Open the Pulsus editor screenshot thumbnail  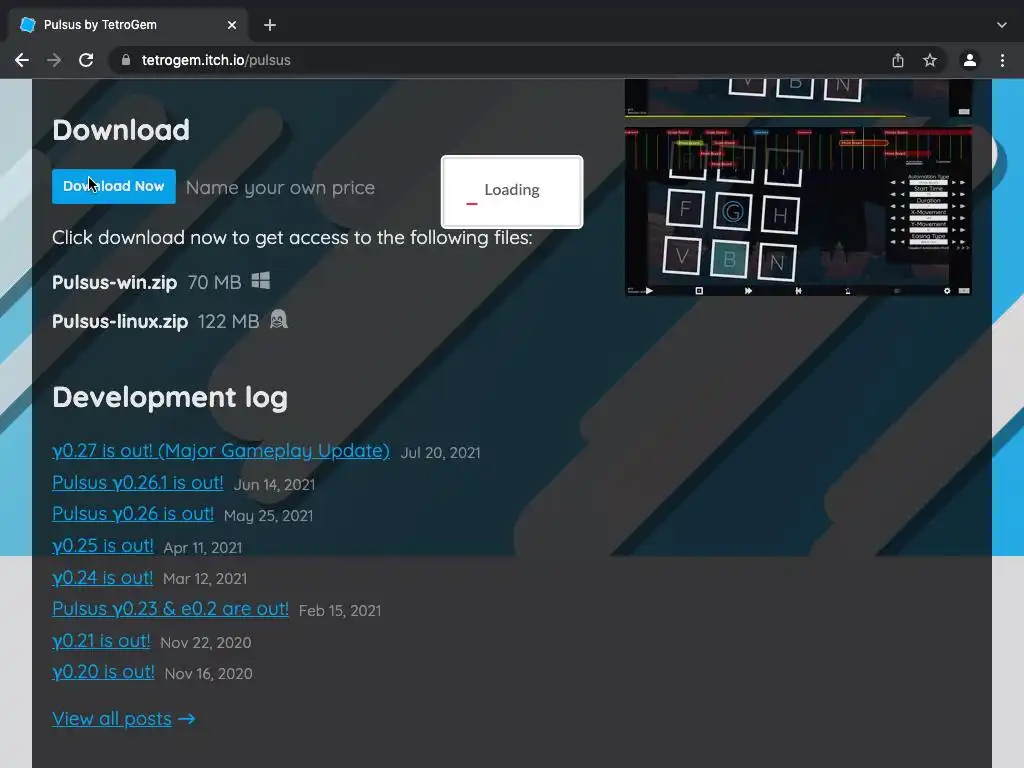(798, 212)
